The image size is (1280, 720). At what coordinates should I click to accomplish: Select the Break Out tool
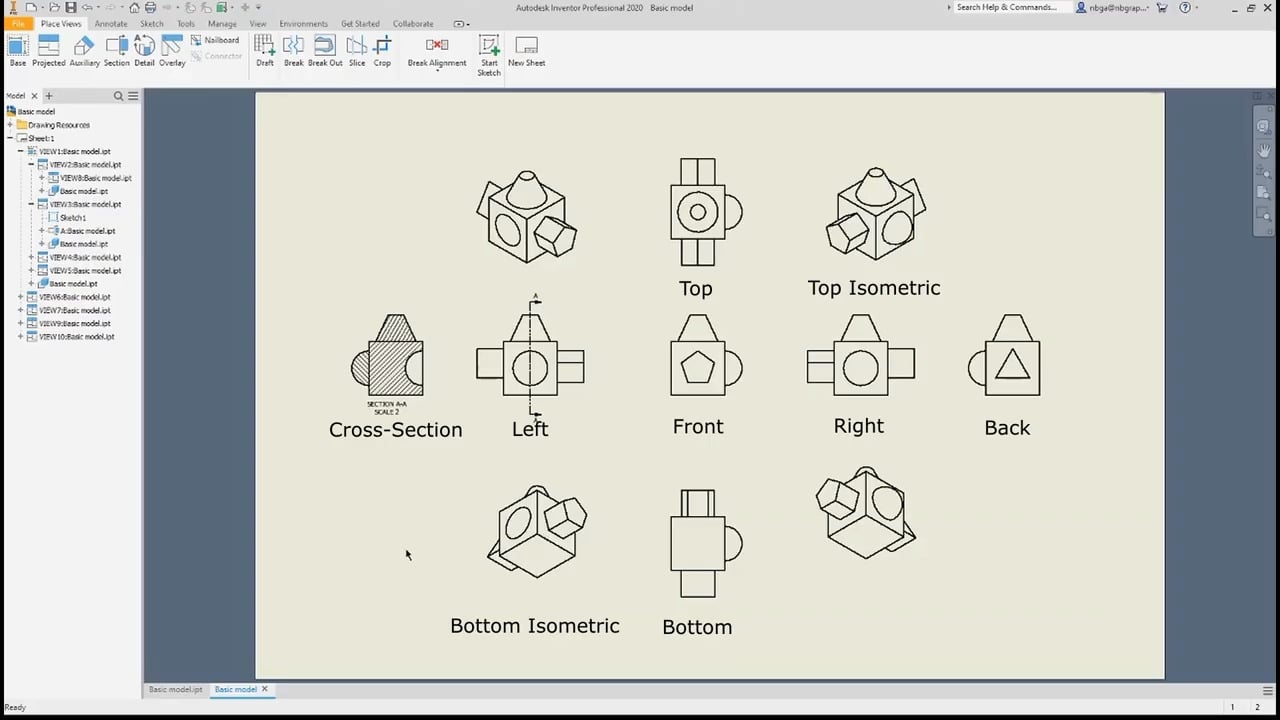point(325,51)
